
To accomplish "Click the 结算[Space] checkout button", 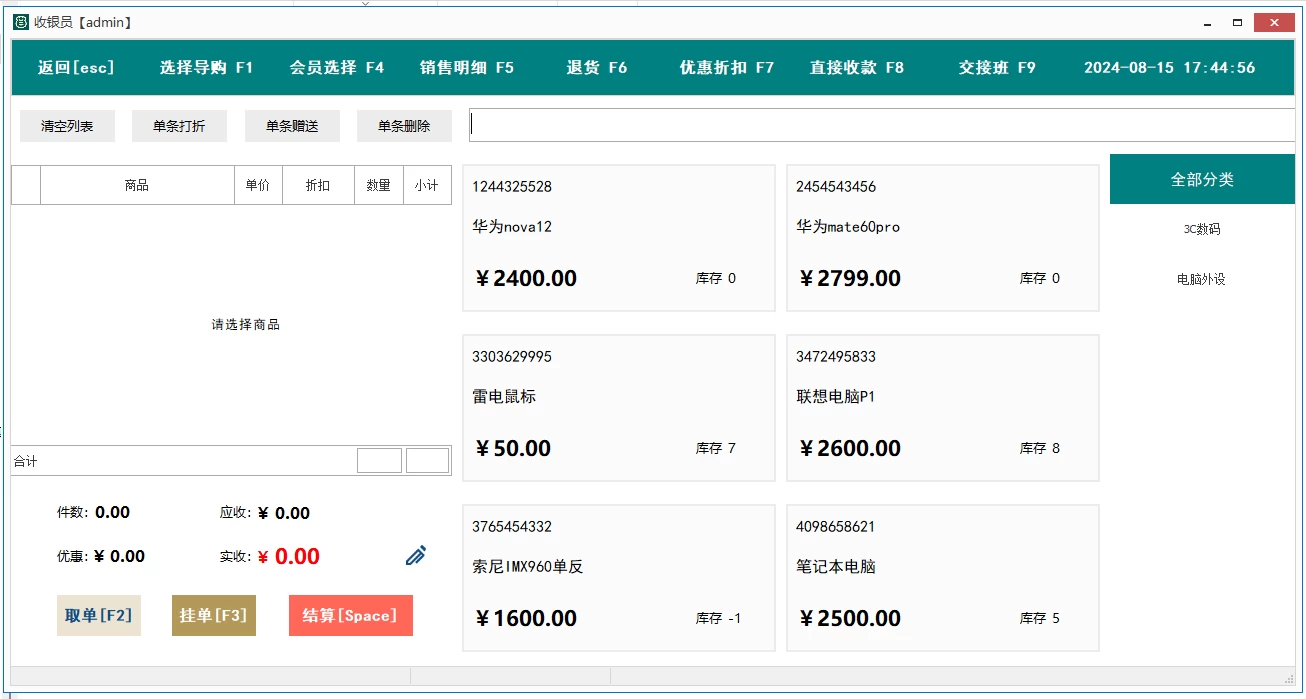I will coord(350,616).
